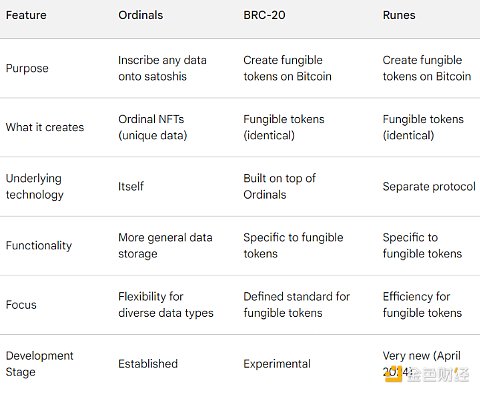The image size is (480, 393).
Task: Select the Underlying technology row label
Action: click(x=35, y=186)
